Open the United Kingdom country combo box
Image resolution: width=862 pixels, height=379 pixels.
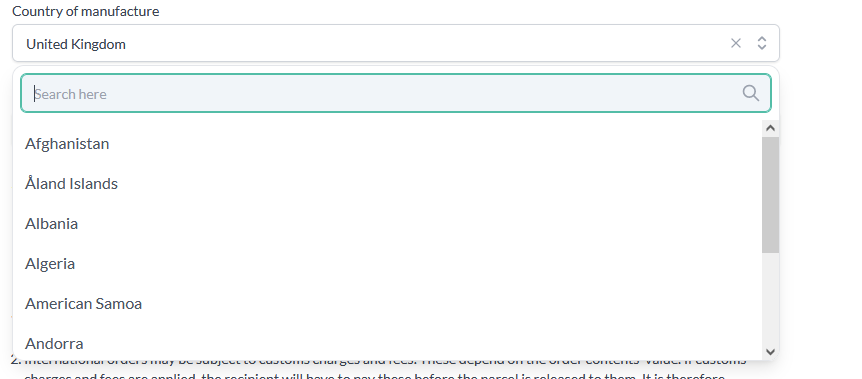click(x=396, y=43)
